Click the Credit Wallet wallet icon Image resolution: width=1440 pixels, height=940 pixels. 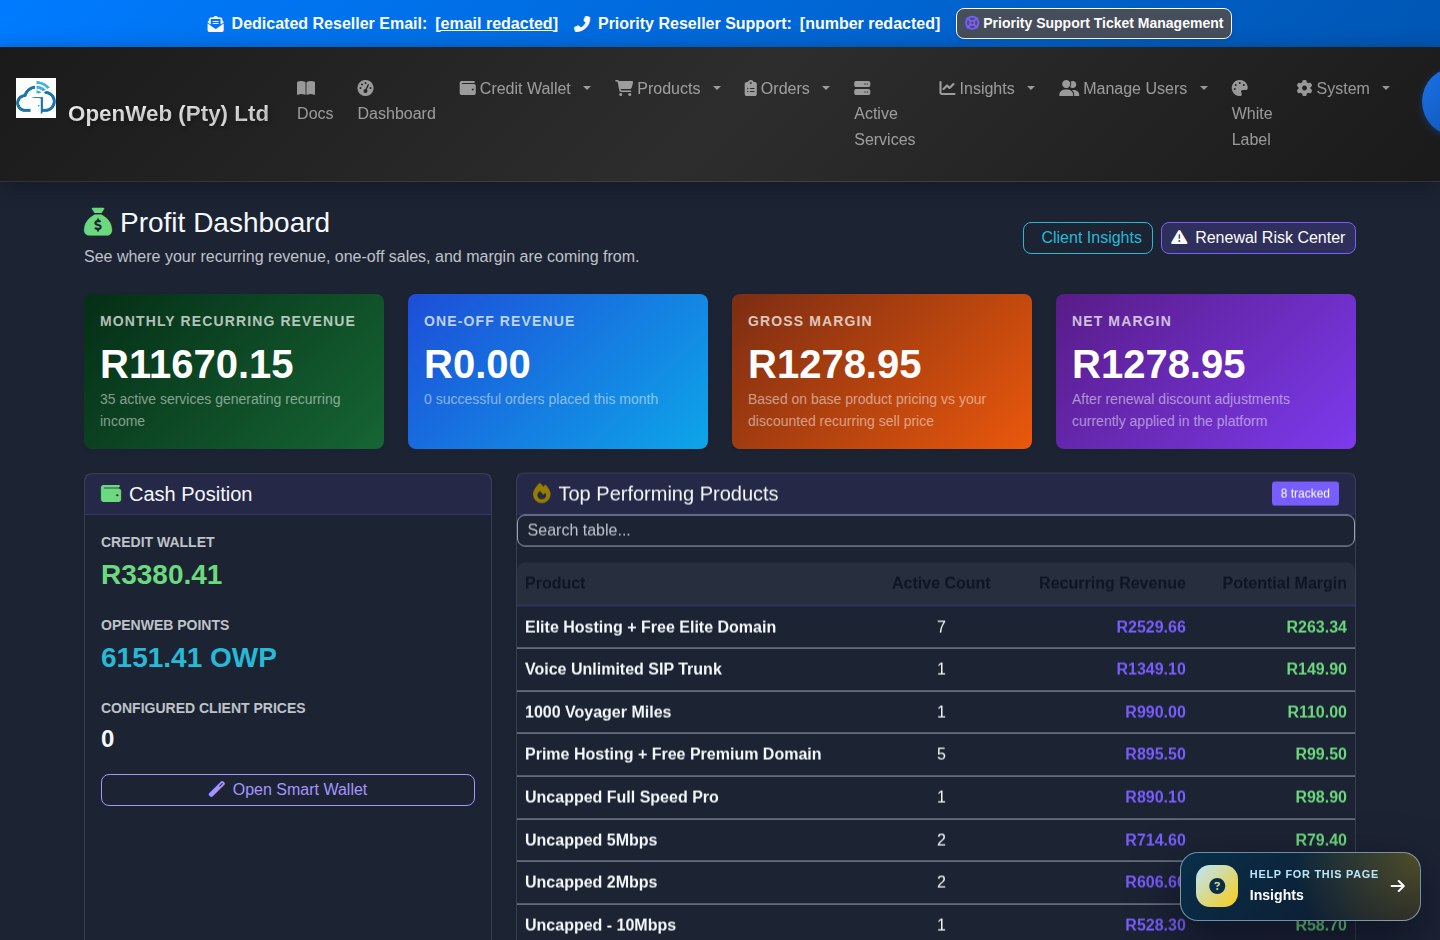click(467, 88)
